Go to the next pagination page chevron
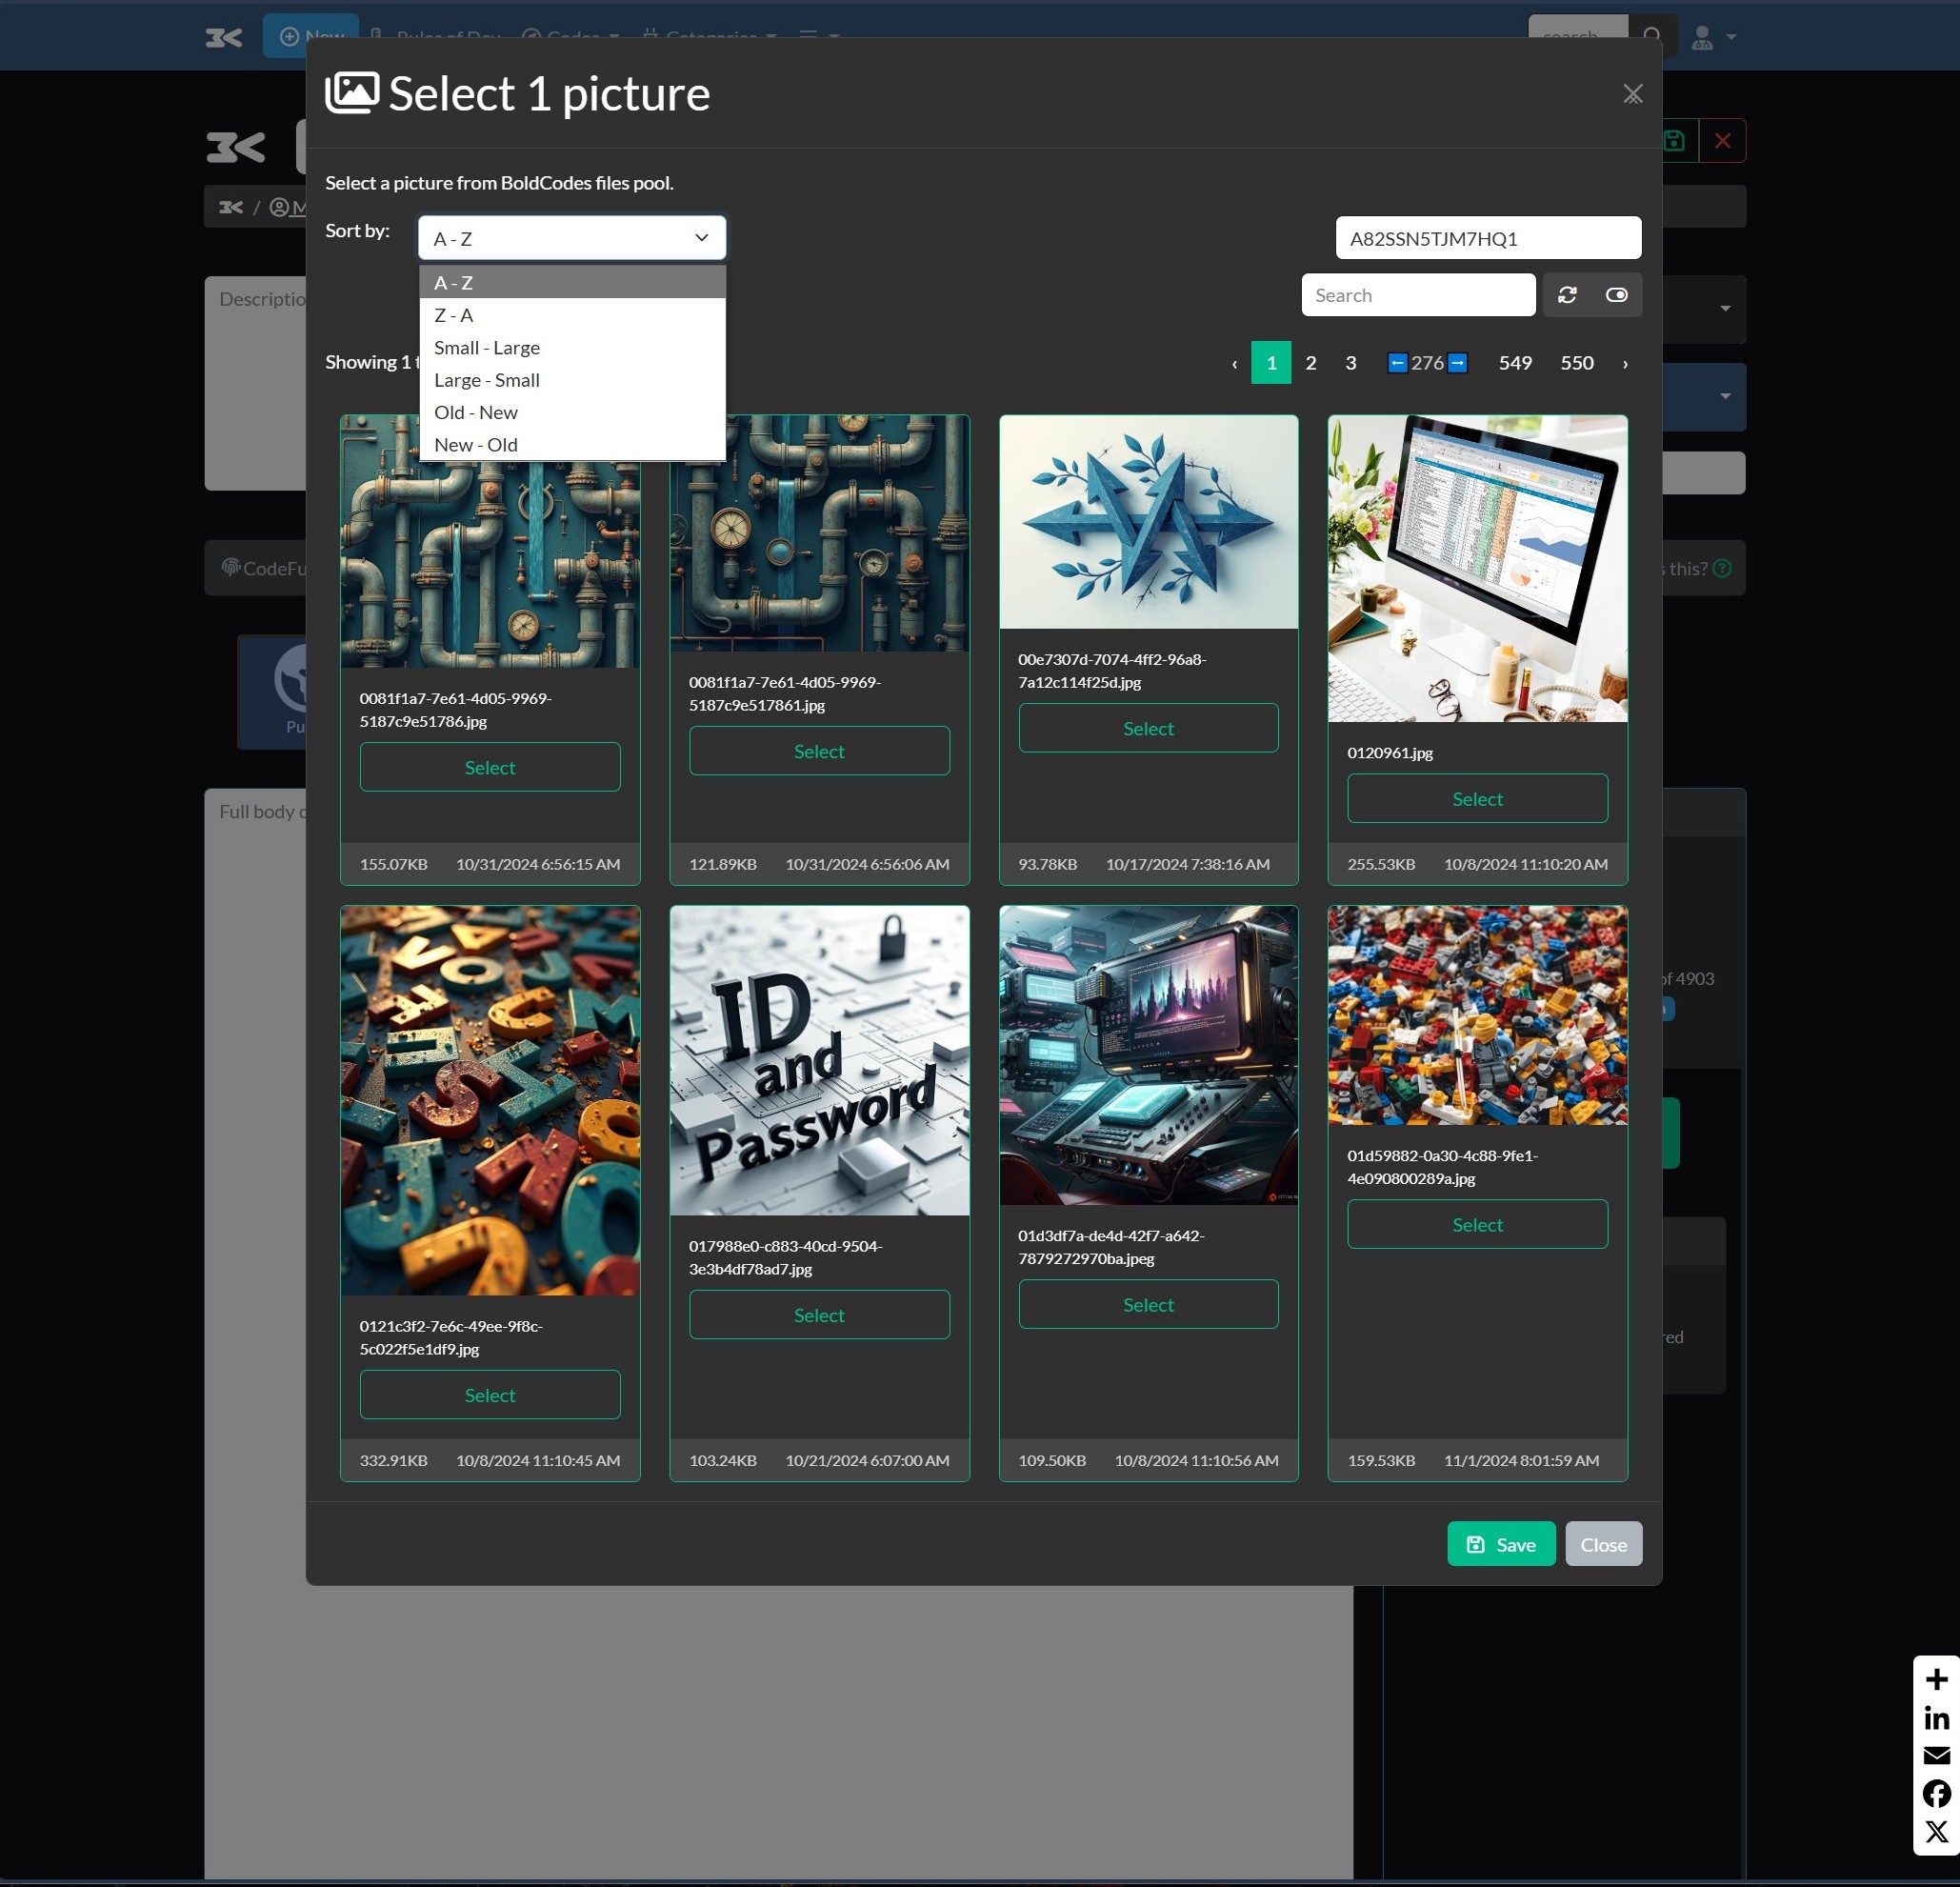Screen dimensions: 1960x1887 (1625, 364)
